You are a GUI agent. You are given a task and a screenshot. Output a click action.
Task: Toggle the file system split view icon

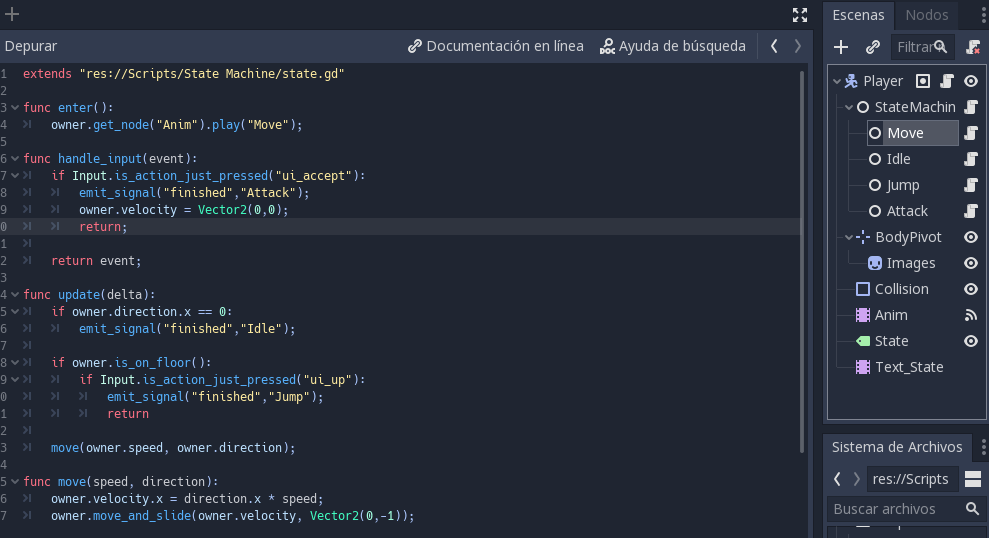[x=972, y=479]
